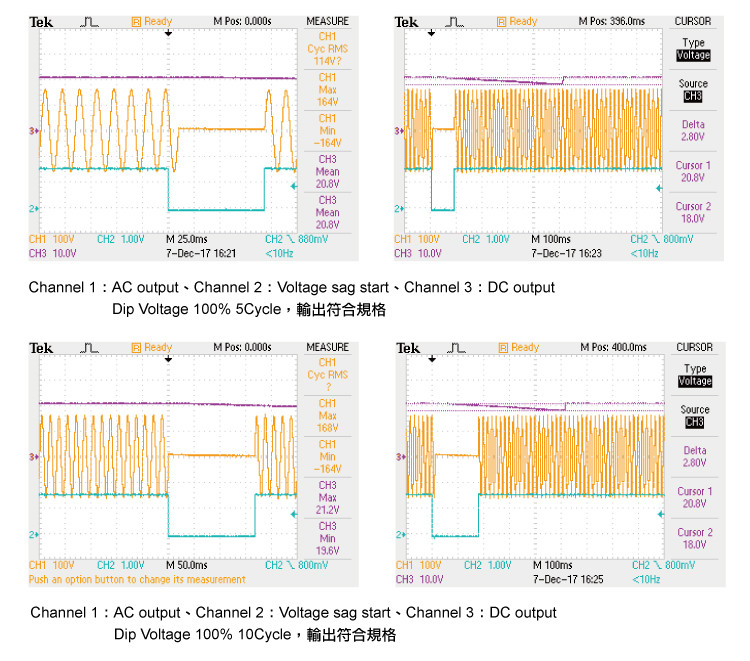The width and height of the screenshot is (750, 661).
Task: Select CH3 Max 21.2V measurement in bottom-left scope
Action: pos(327,497)
